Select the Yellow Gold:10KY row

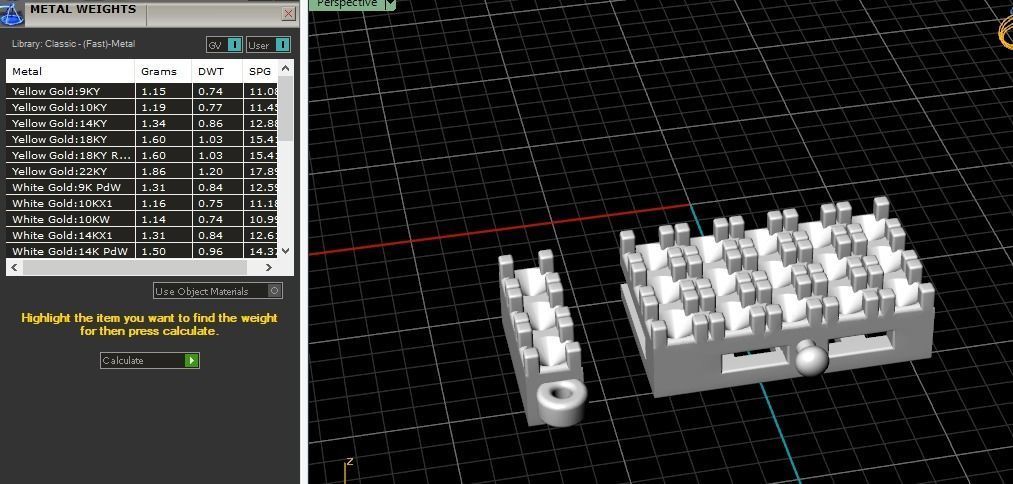[142, 107]
